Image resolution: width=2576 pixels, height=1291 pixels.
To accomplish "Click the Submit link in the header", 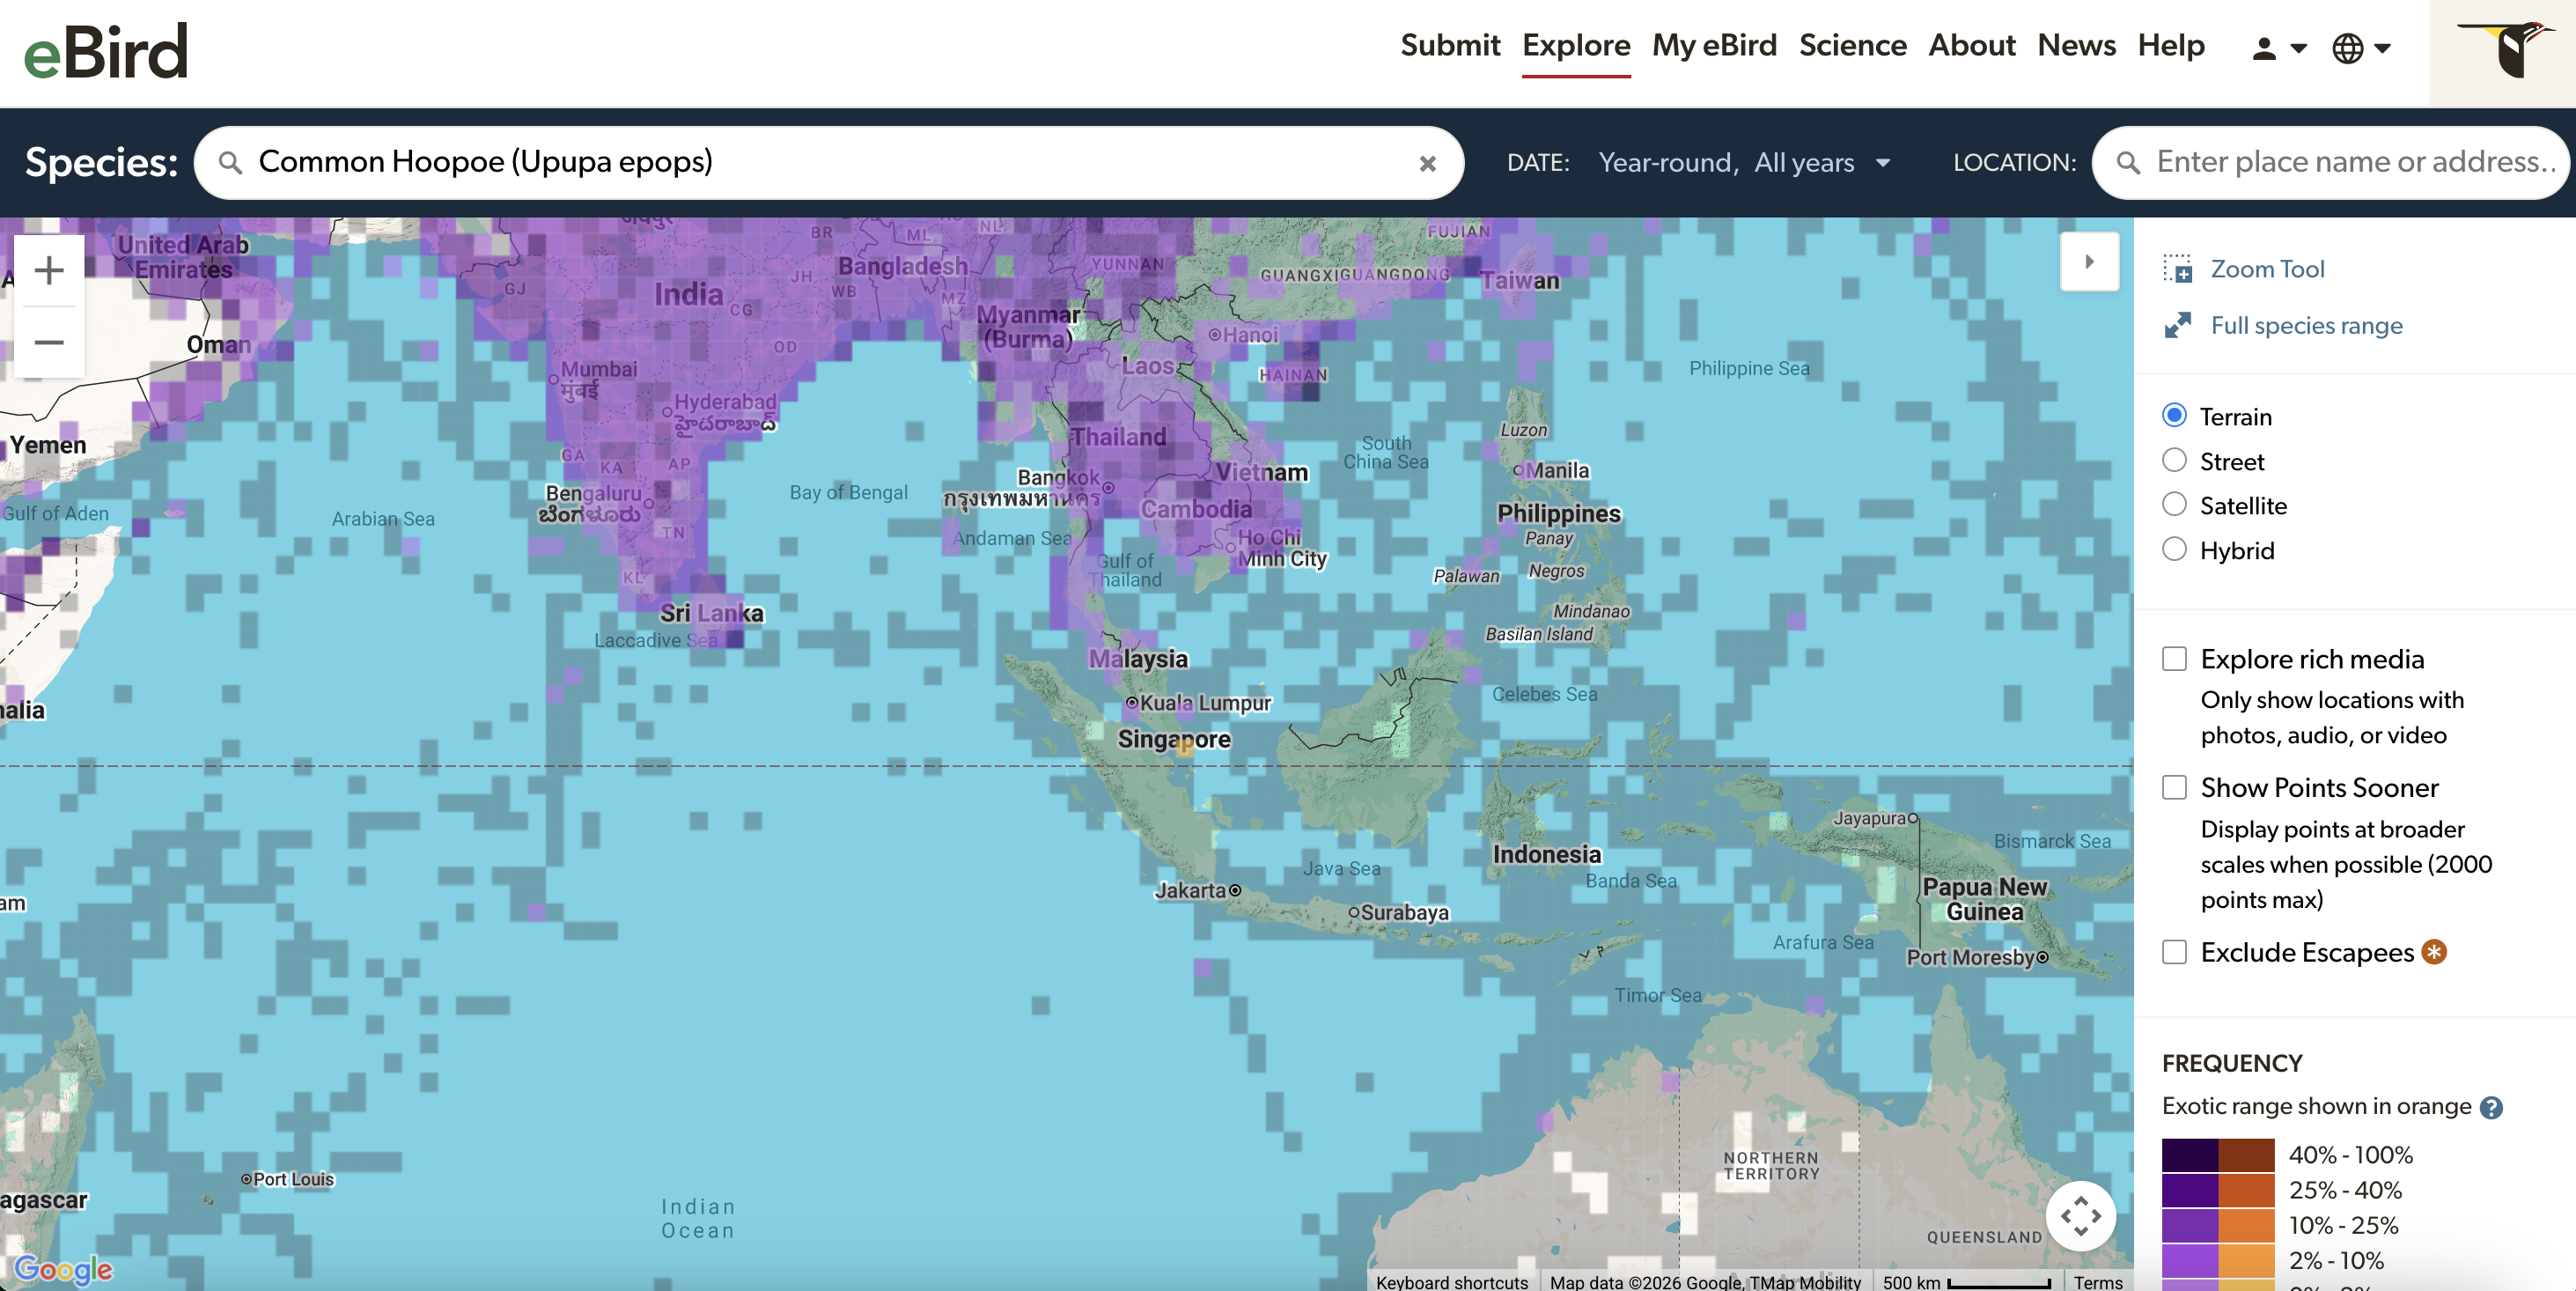I will pyautogui.click(x=1450, y=45).
